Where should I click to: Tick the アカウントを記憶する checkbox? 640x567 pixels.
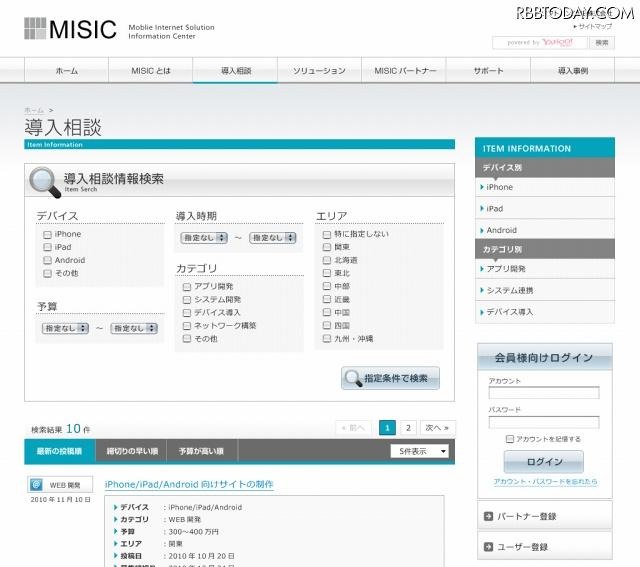coord(510,439)
